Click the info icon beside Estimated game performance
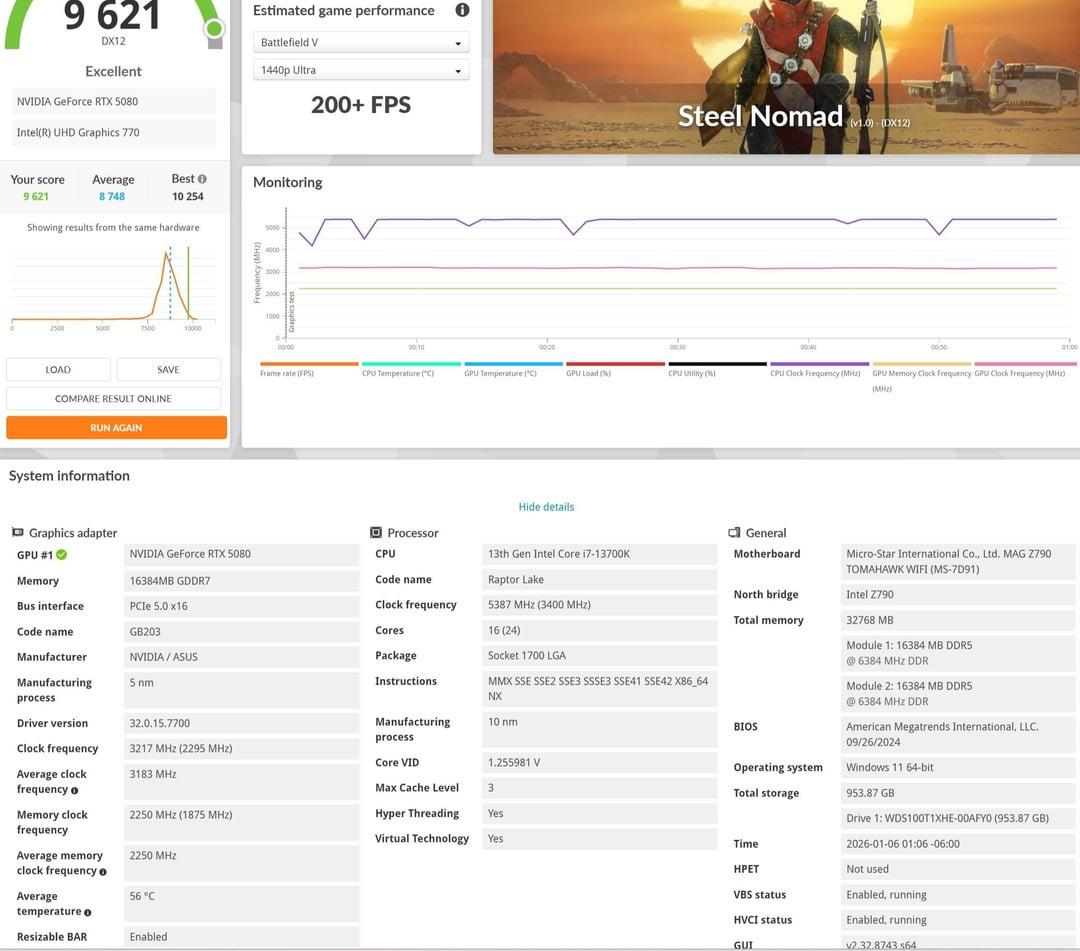 click(x=462, y=11)
